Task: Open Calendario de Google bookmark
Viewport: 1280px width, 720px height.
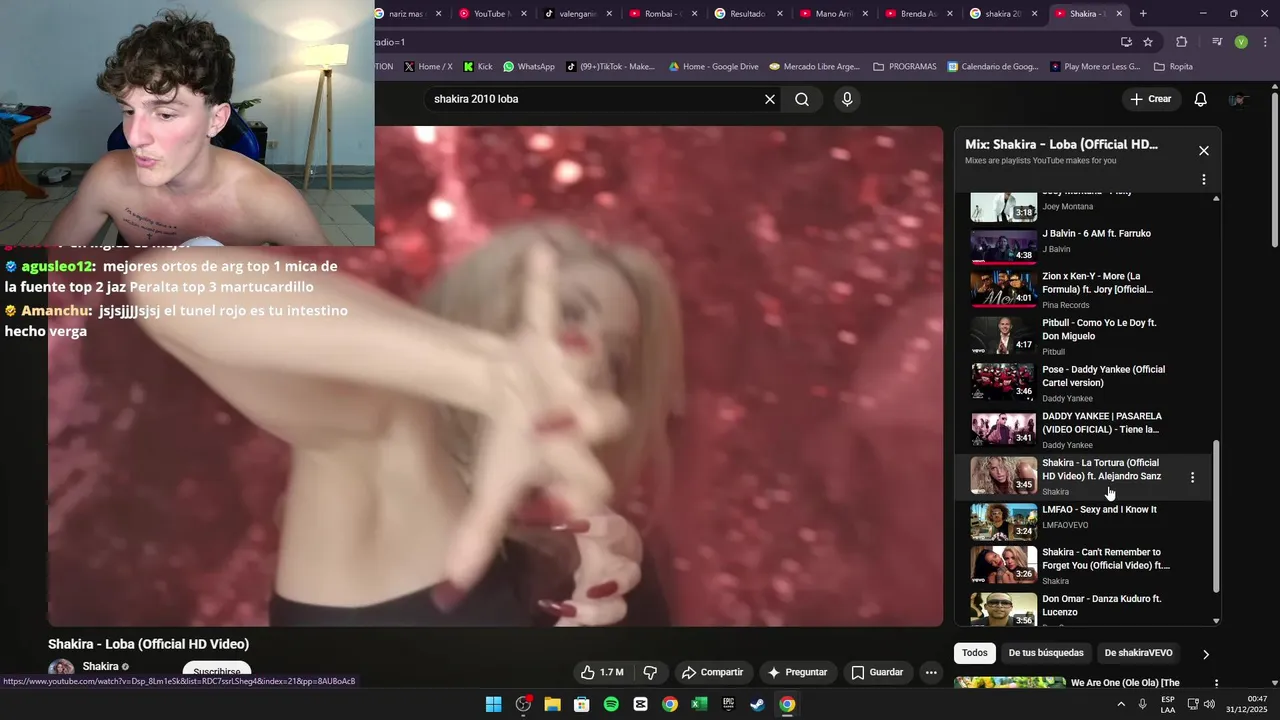Action: point(992,67)
